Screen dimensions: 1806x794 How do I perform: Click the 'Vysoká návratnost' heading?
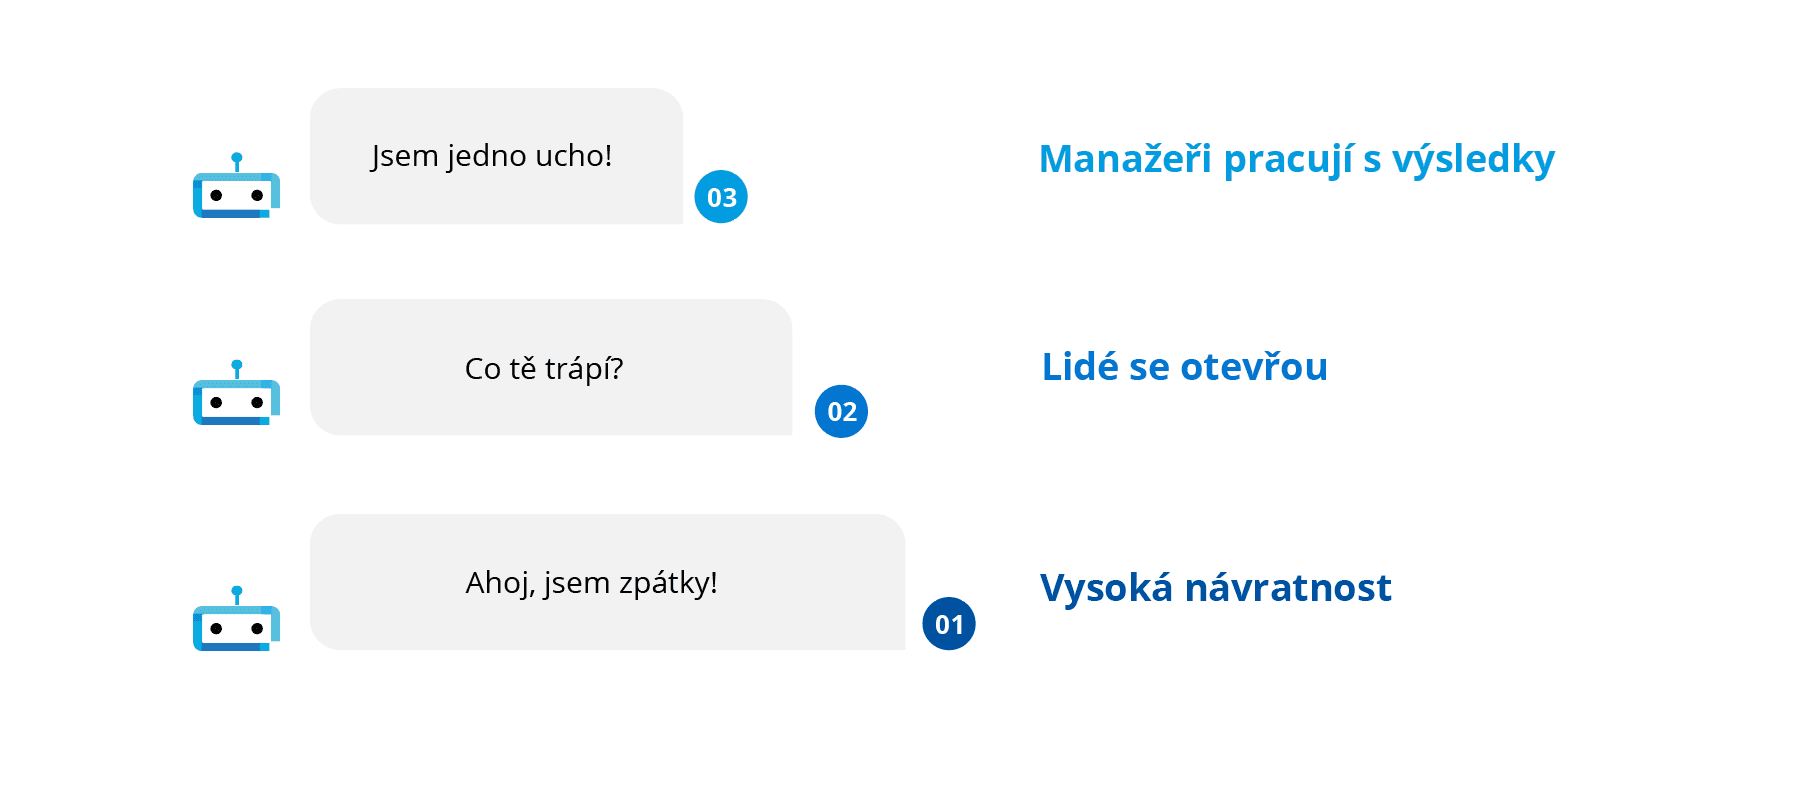click(x=1215, y=588)
